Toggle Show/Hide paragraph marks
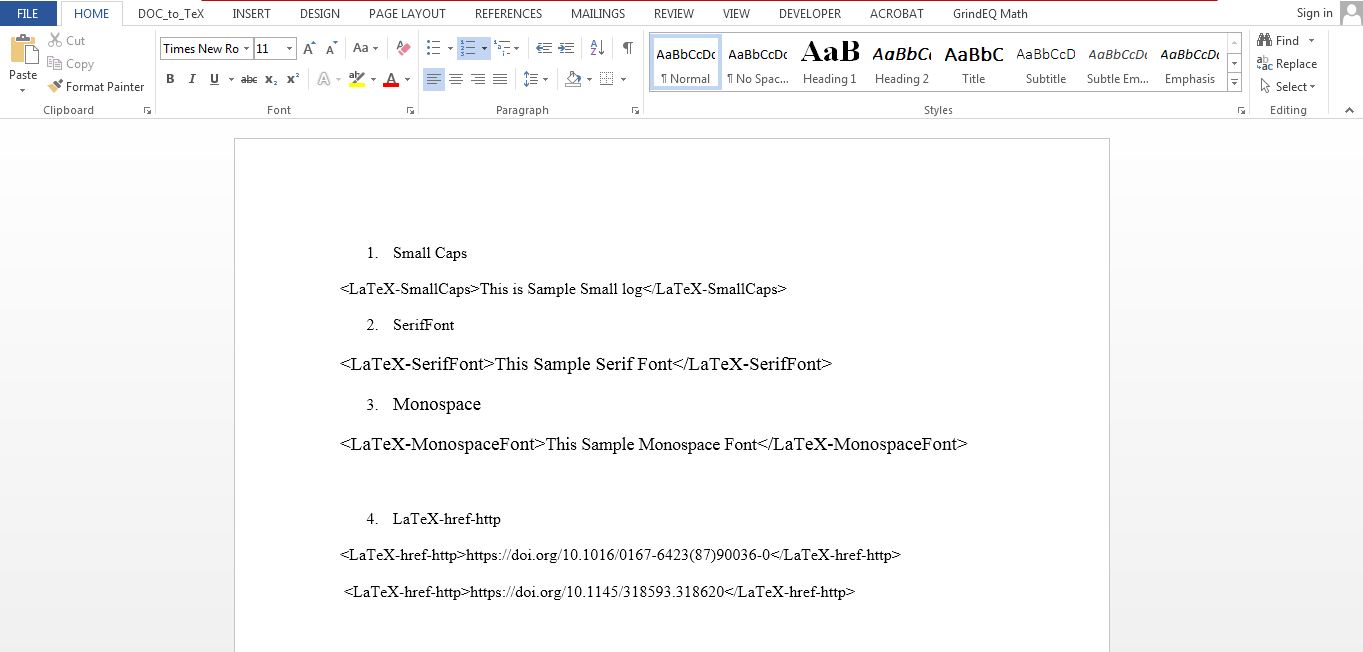 pos(628,48)
